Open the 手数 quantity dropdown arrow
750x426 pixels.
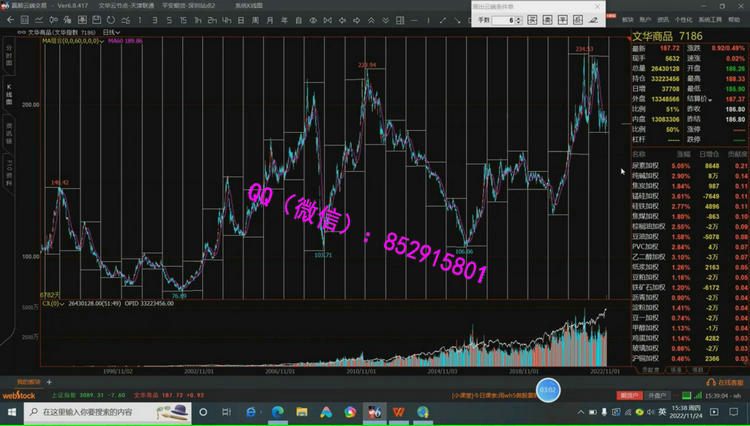coord(517,20)
